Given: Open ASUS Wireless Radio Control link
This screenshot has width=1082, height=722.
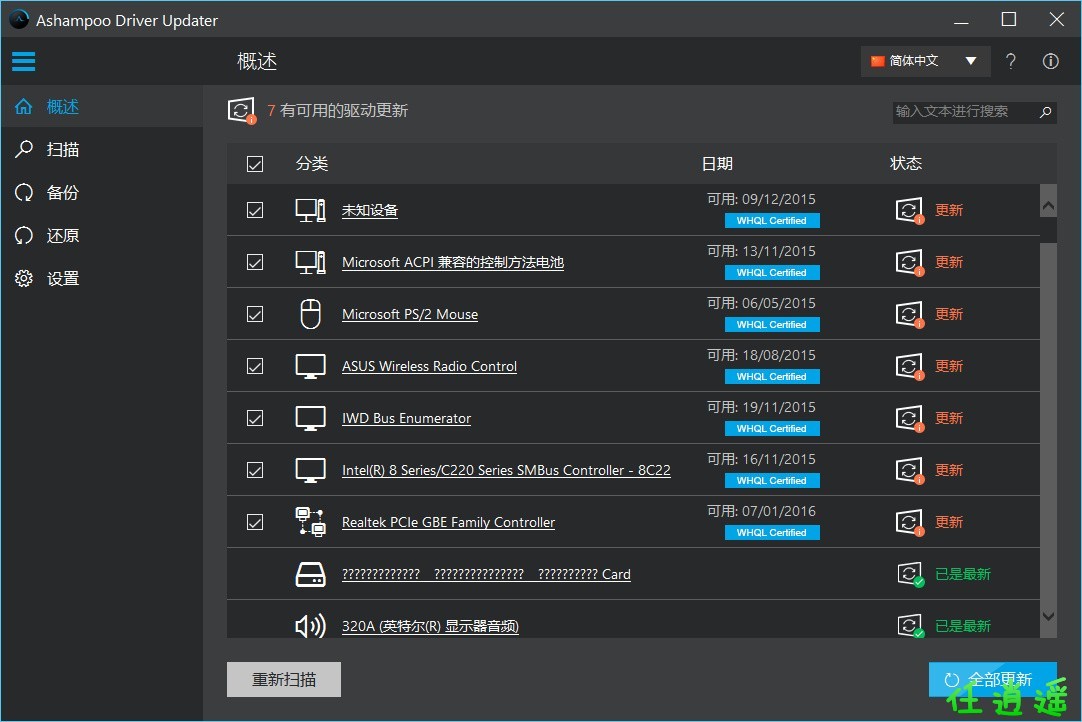Looking at the screenshot, I should pos(429,367).
